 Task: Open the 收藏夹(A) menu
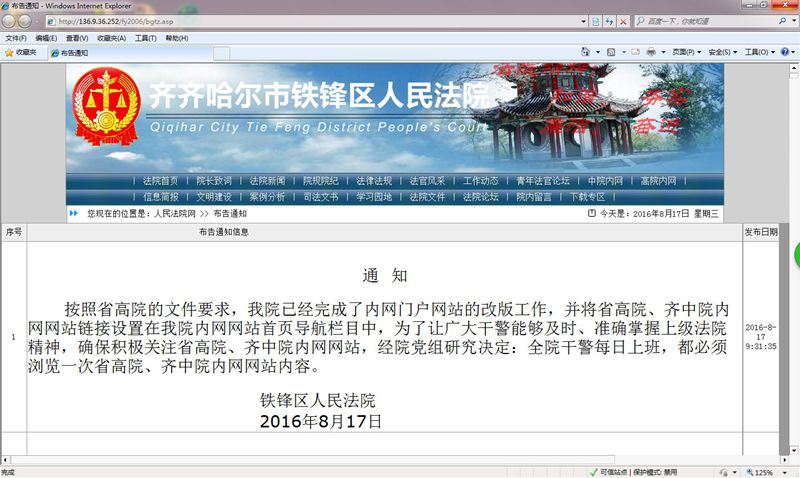[111, 38]
